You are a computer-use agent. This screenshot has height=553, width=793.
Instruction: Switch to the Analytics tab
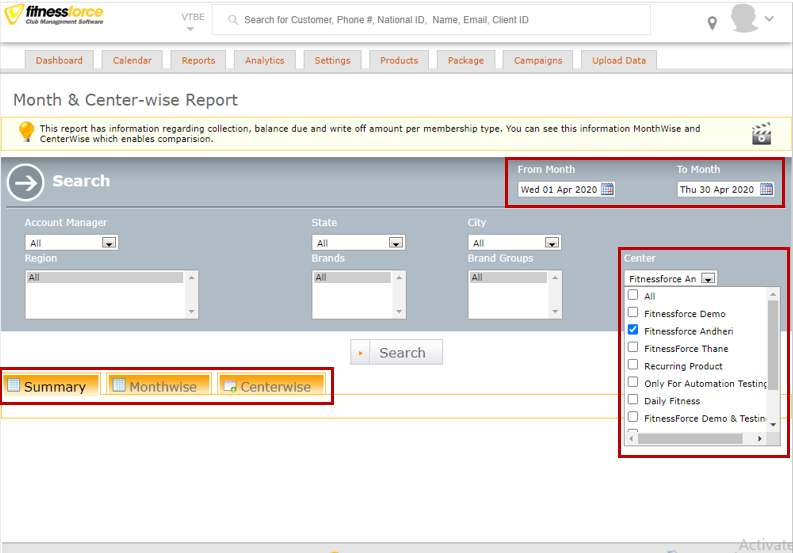click(x=265, y=60)
